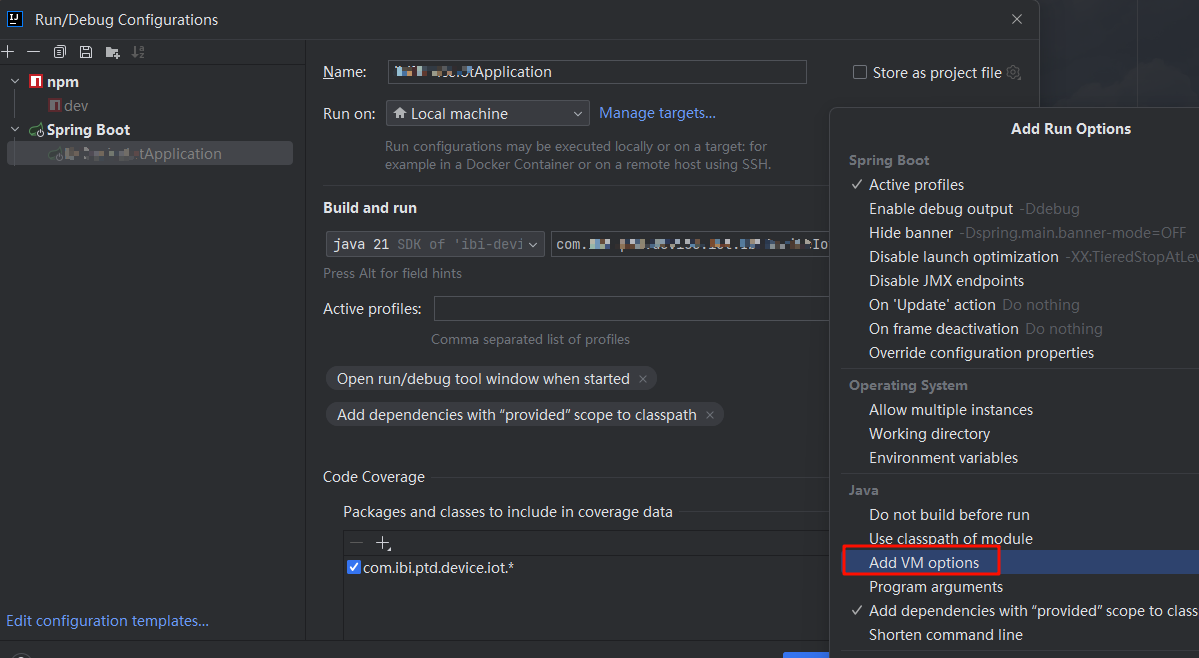Add a coverage package with plus icon
The width and height of the screenshot is (1199, 658).
382,543
